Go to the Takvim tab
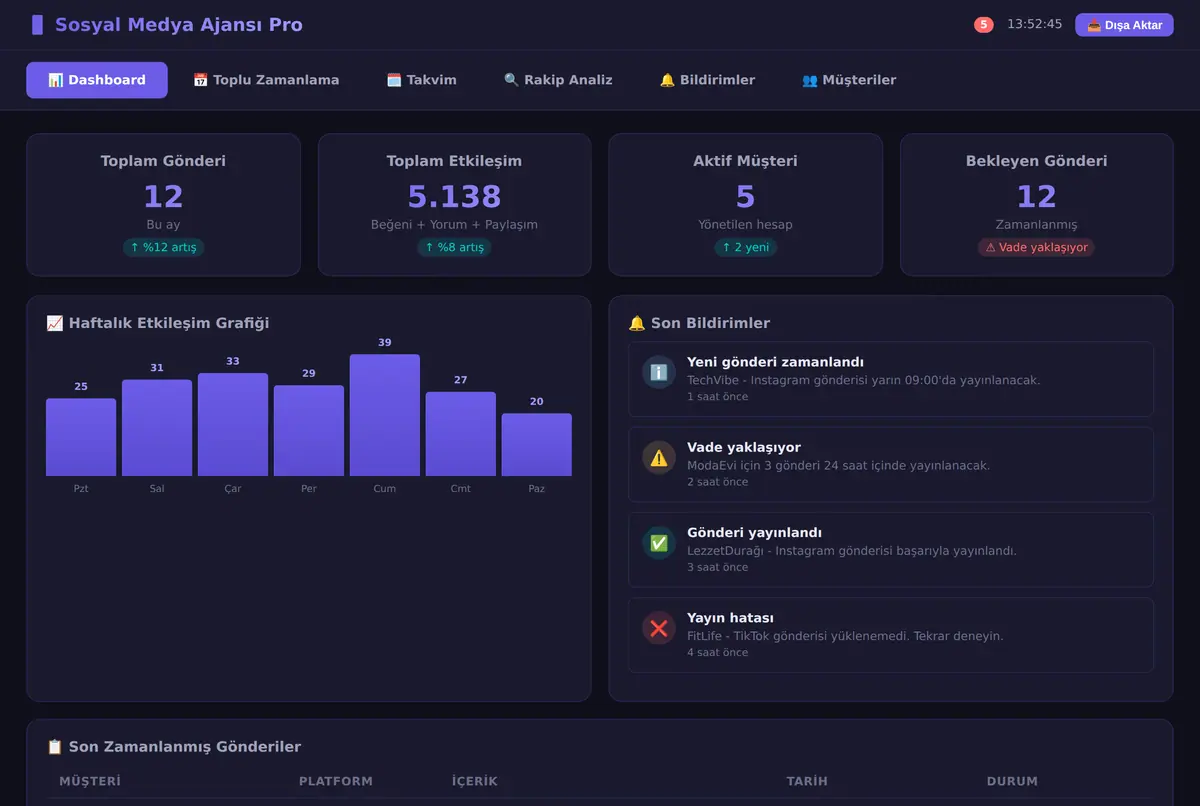Image resolution: width=1200 pixels, height=806 pixels. pos(422,80)
